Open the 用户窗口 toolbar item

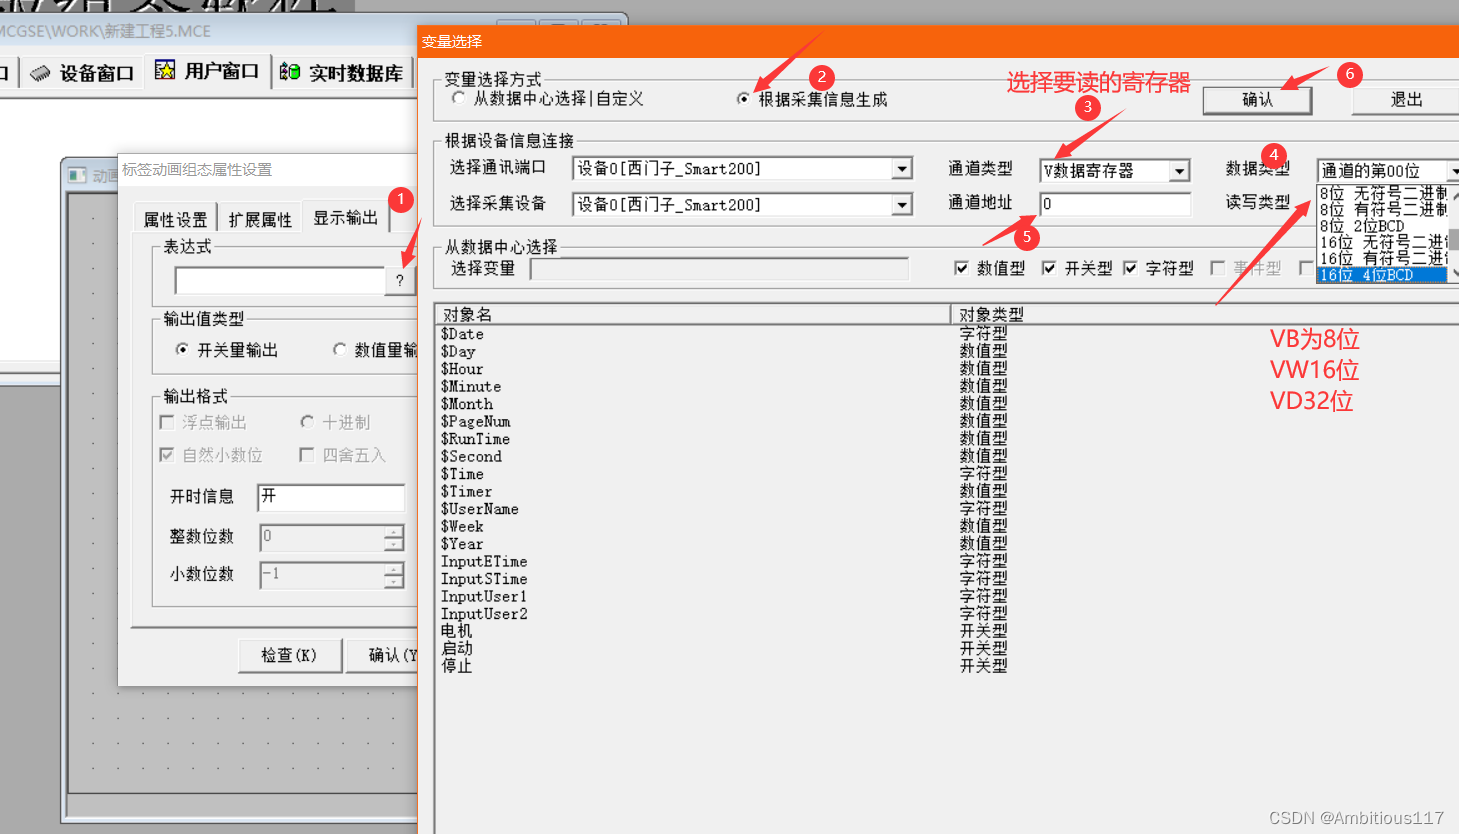pos(207,71)
